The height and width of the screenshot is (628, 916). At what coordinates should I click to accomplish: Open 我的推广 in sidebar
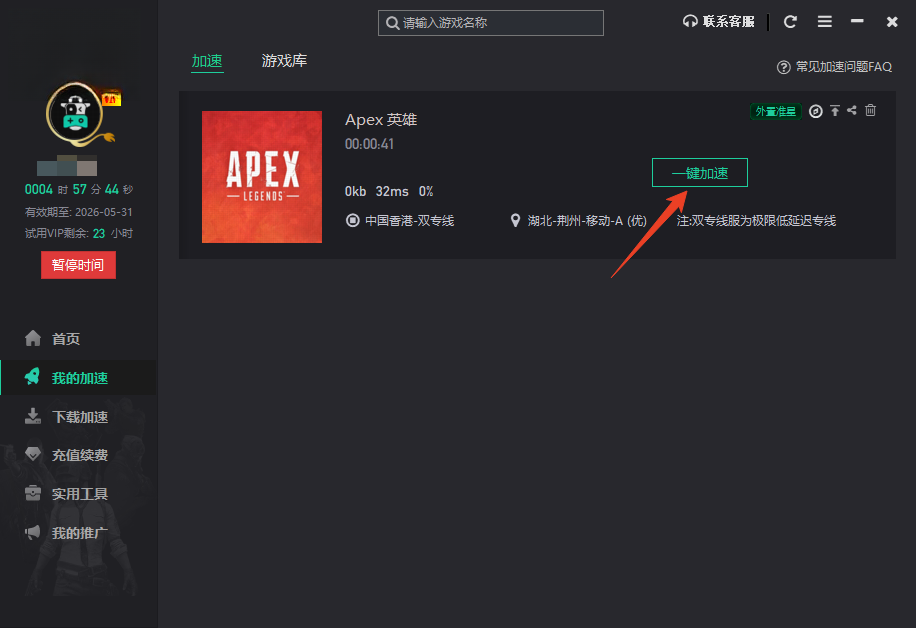click(79, 533)
